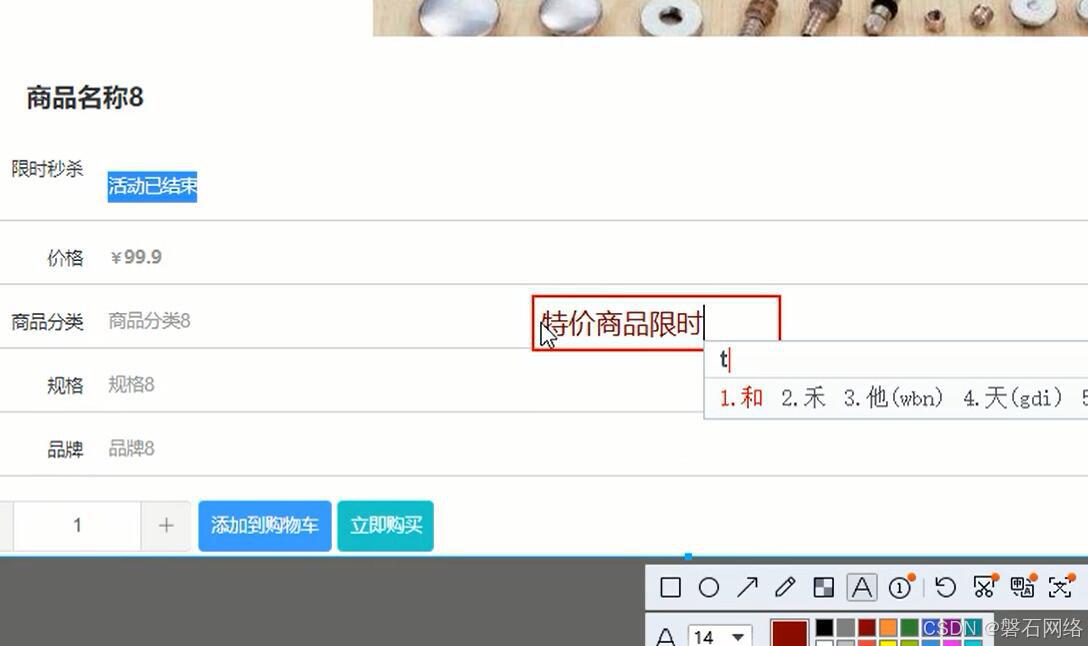Click the plus to increase quantity
This screenshot has height=646, width=1088.
(165, 525)
